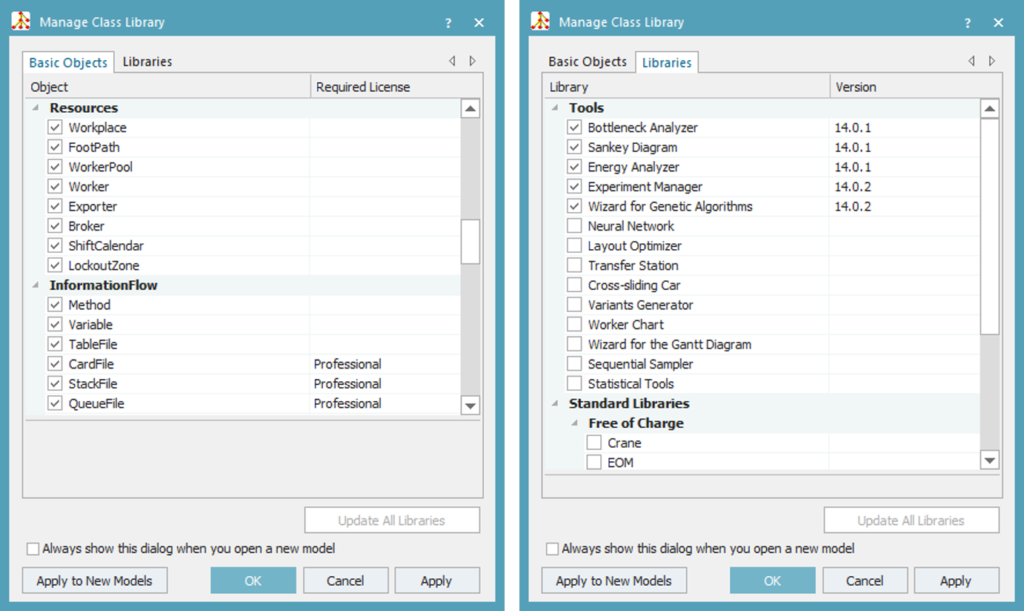1024x611 pixels.
Task: Open help with the question mark in the right dialog
Action: [x=967, y=23]
